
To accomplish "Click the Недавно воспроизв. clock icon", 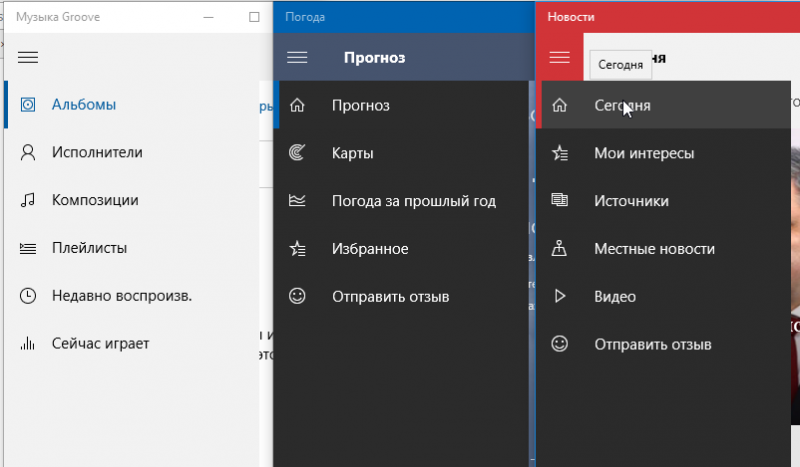I will coord(28,296).
